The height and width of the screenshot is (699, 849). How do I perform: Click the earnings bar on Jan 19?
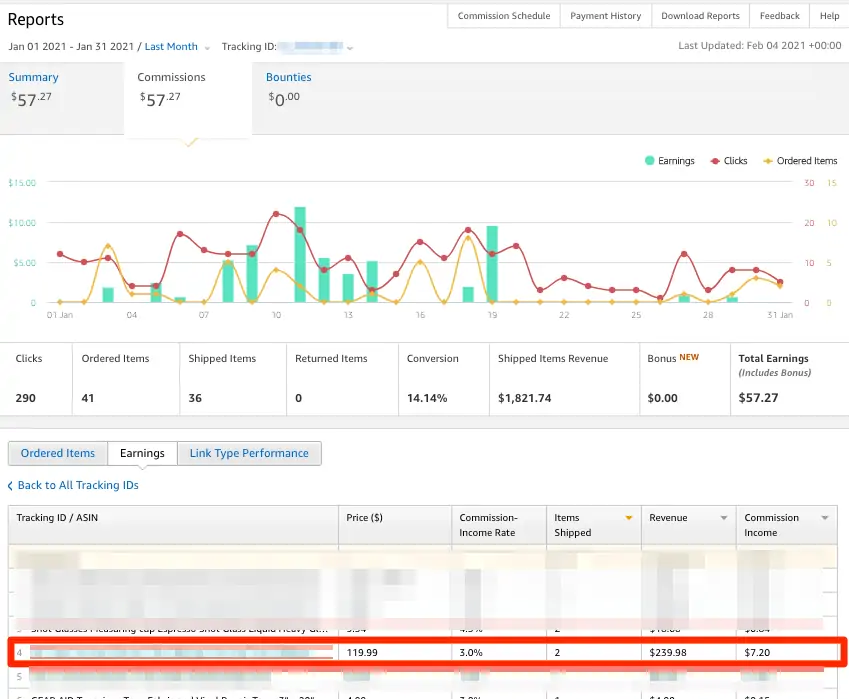tap(492, 264)
